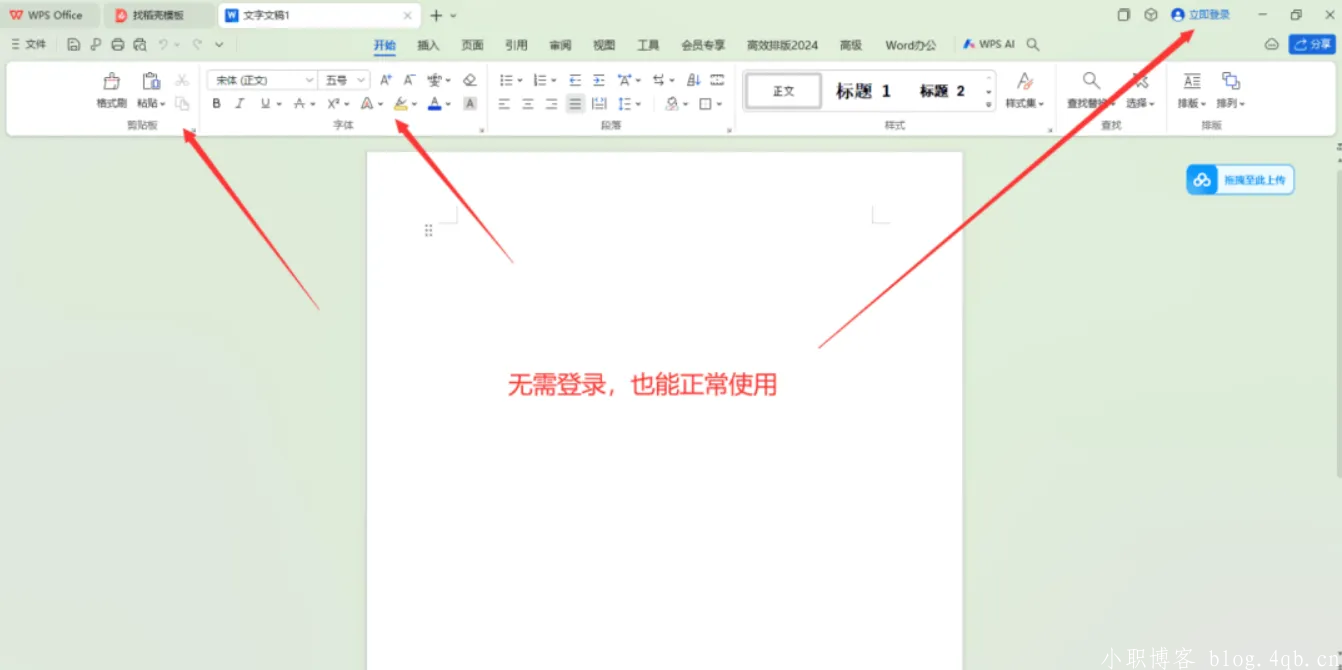Switch to the 插入 (Insert) ribbon tab
Image resolution: width=1342 pixels, height=670 pixels.
[x=428, y=45]
